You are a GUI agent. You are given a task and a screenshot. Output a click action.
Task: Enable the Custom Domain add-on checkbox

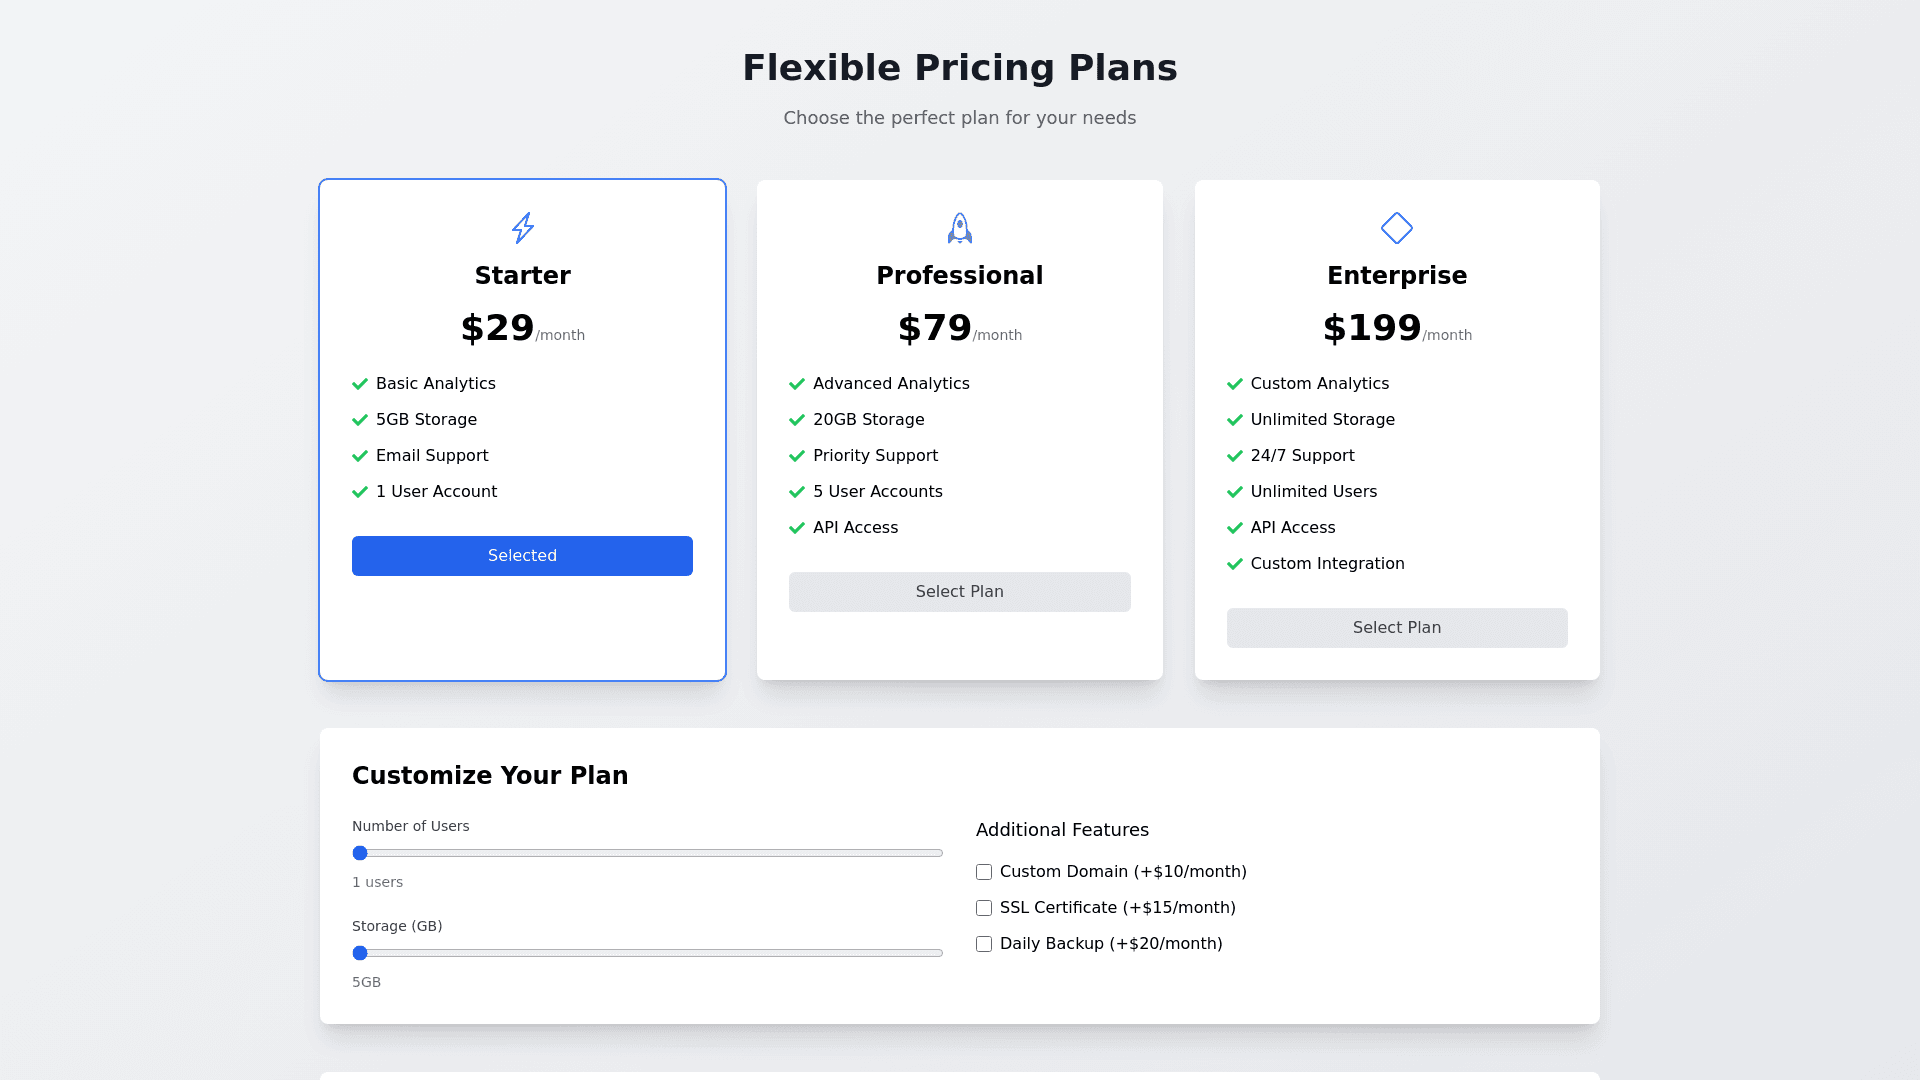[x=984, y=872]
